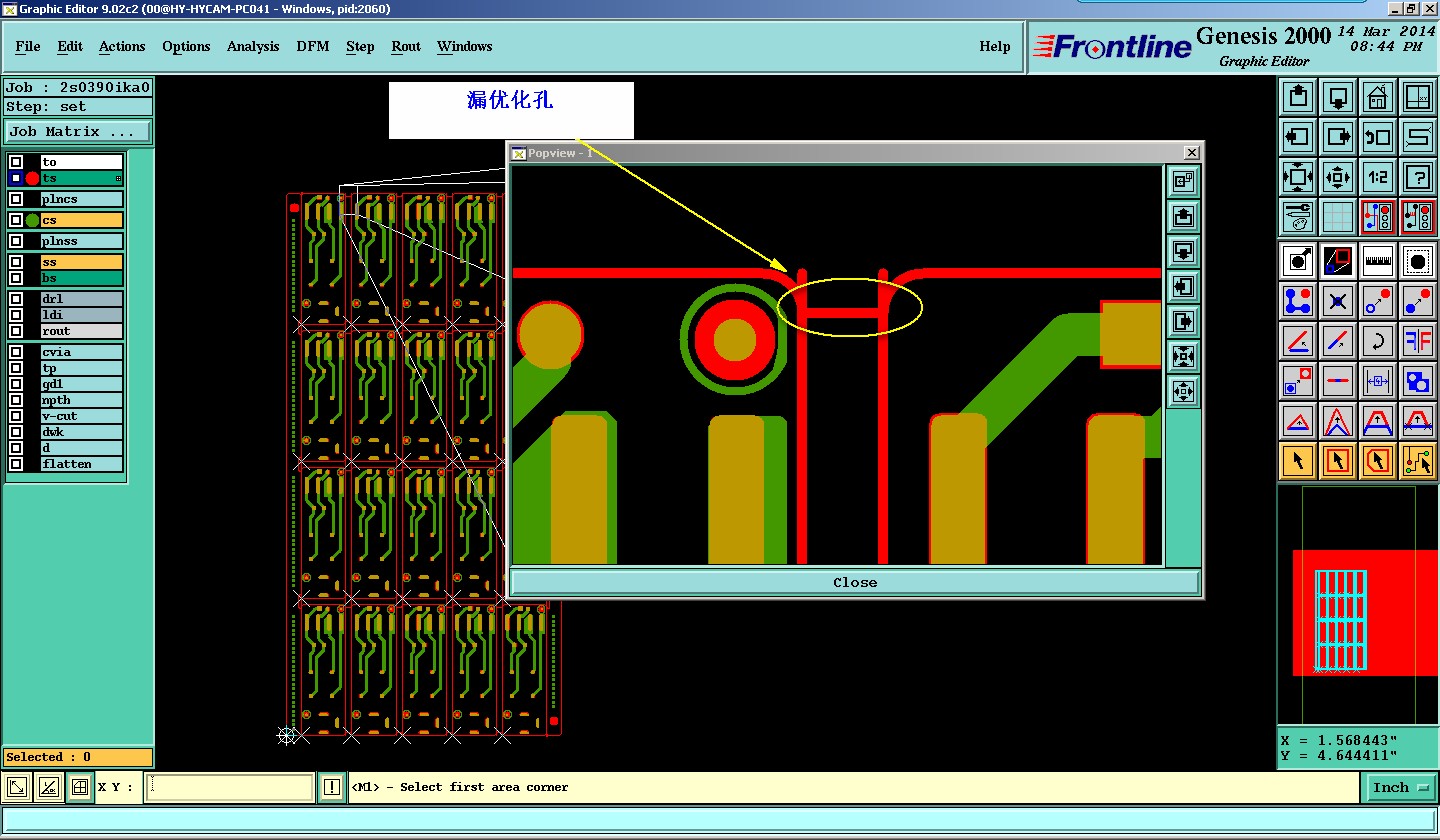1440x840 pixels.
Task: Open the Job Matrix selector
Action: click(78, 131)
